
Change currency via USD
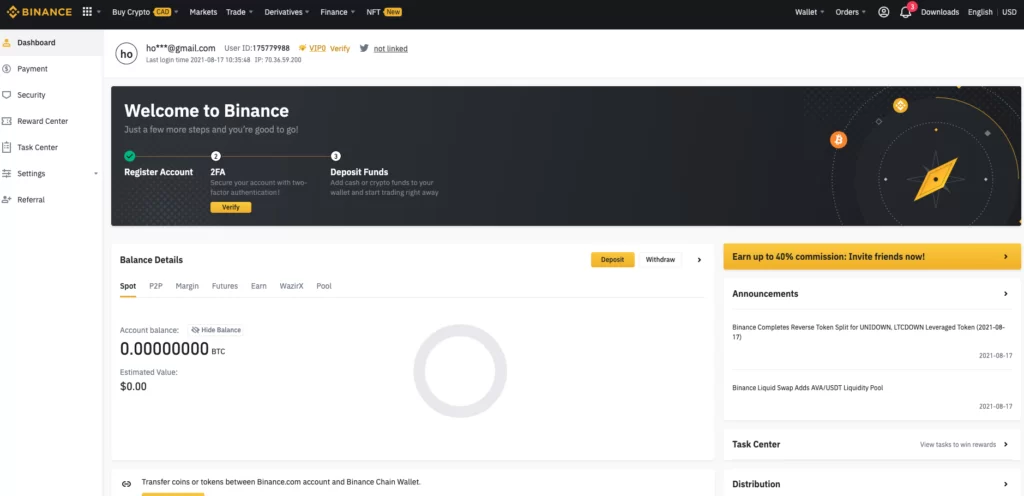pyautogui.click(x=1009, y=12)
